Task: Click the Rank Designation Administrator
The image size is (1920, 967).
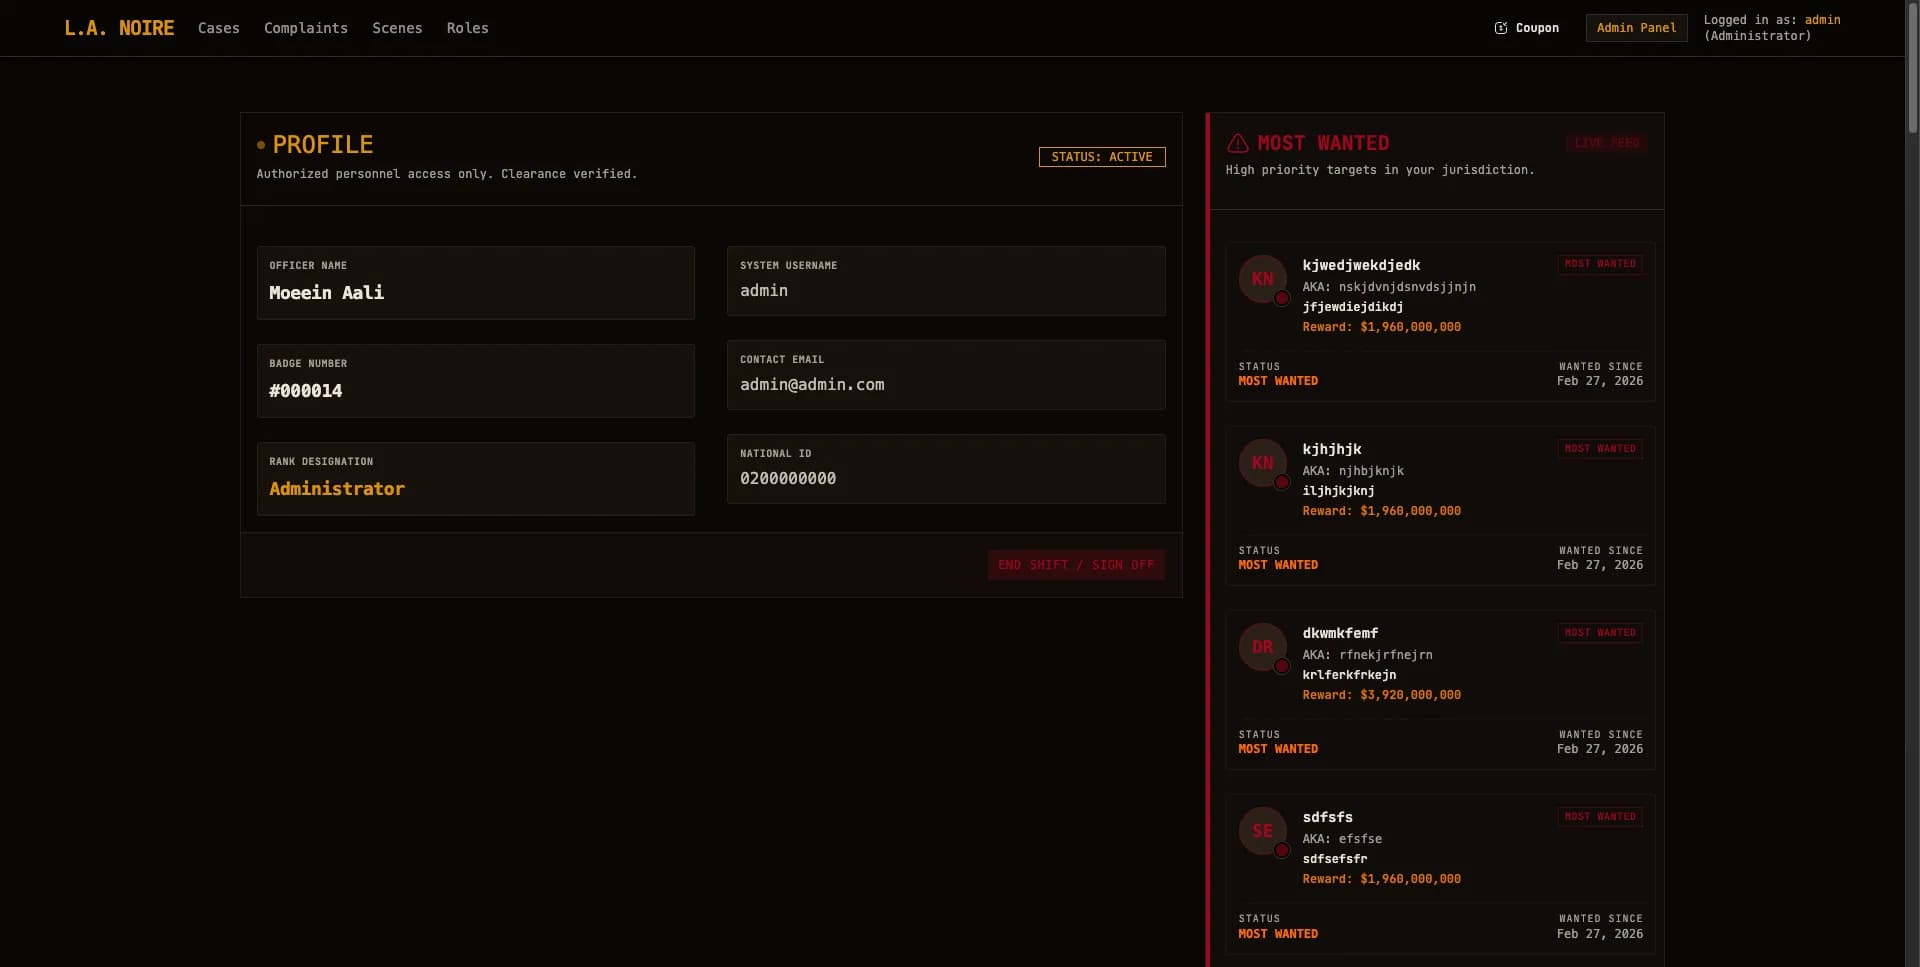Action: coord(337,489)
